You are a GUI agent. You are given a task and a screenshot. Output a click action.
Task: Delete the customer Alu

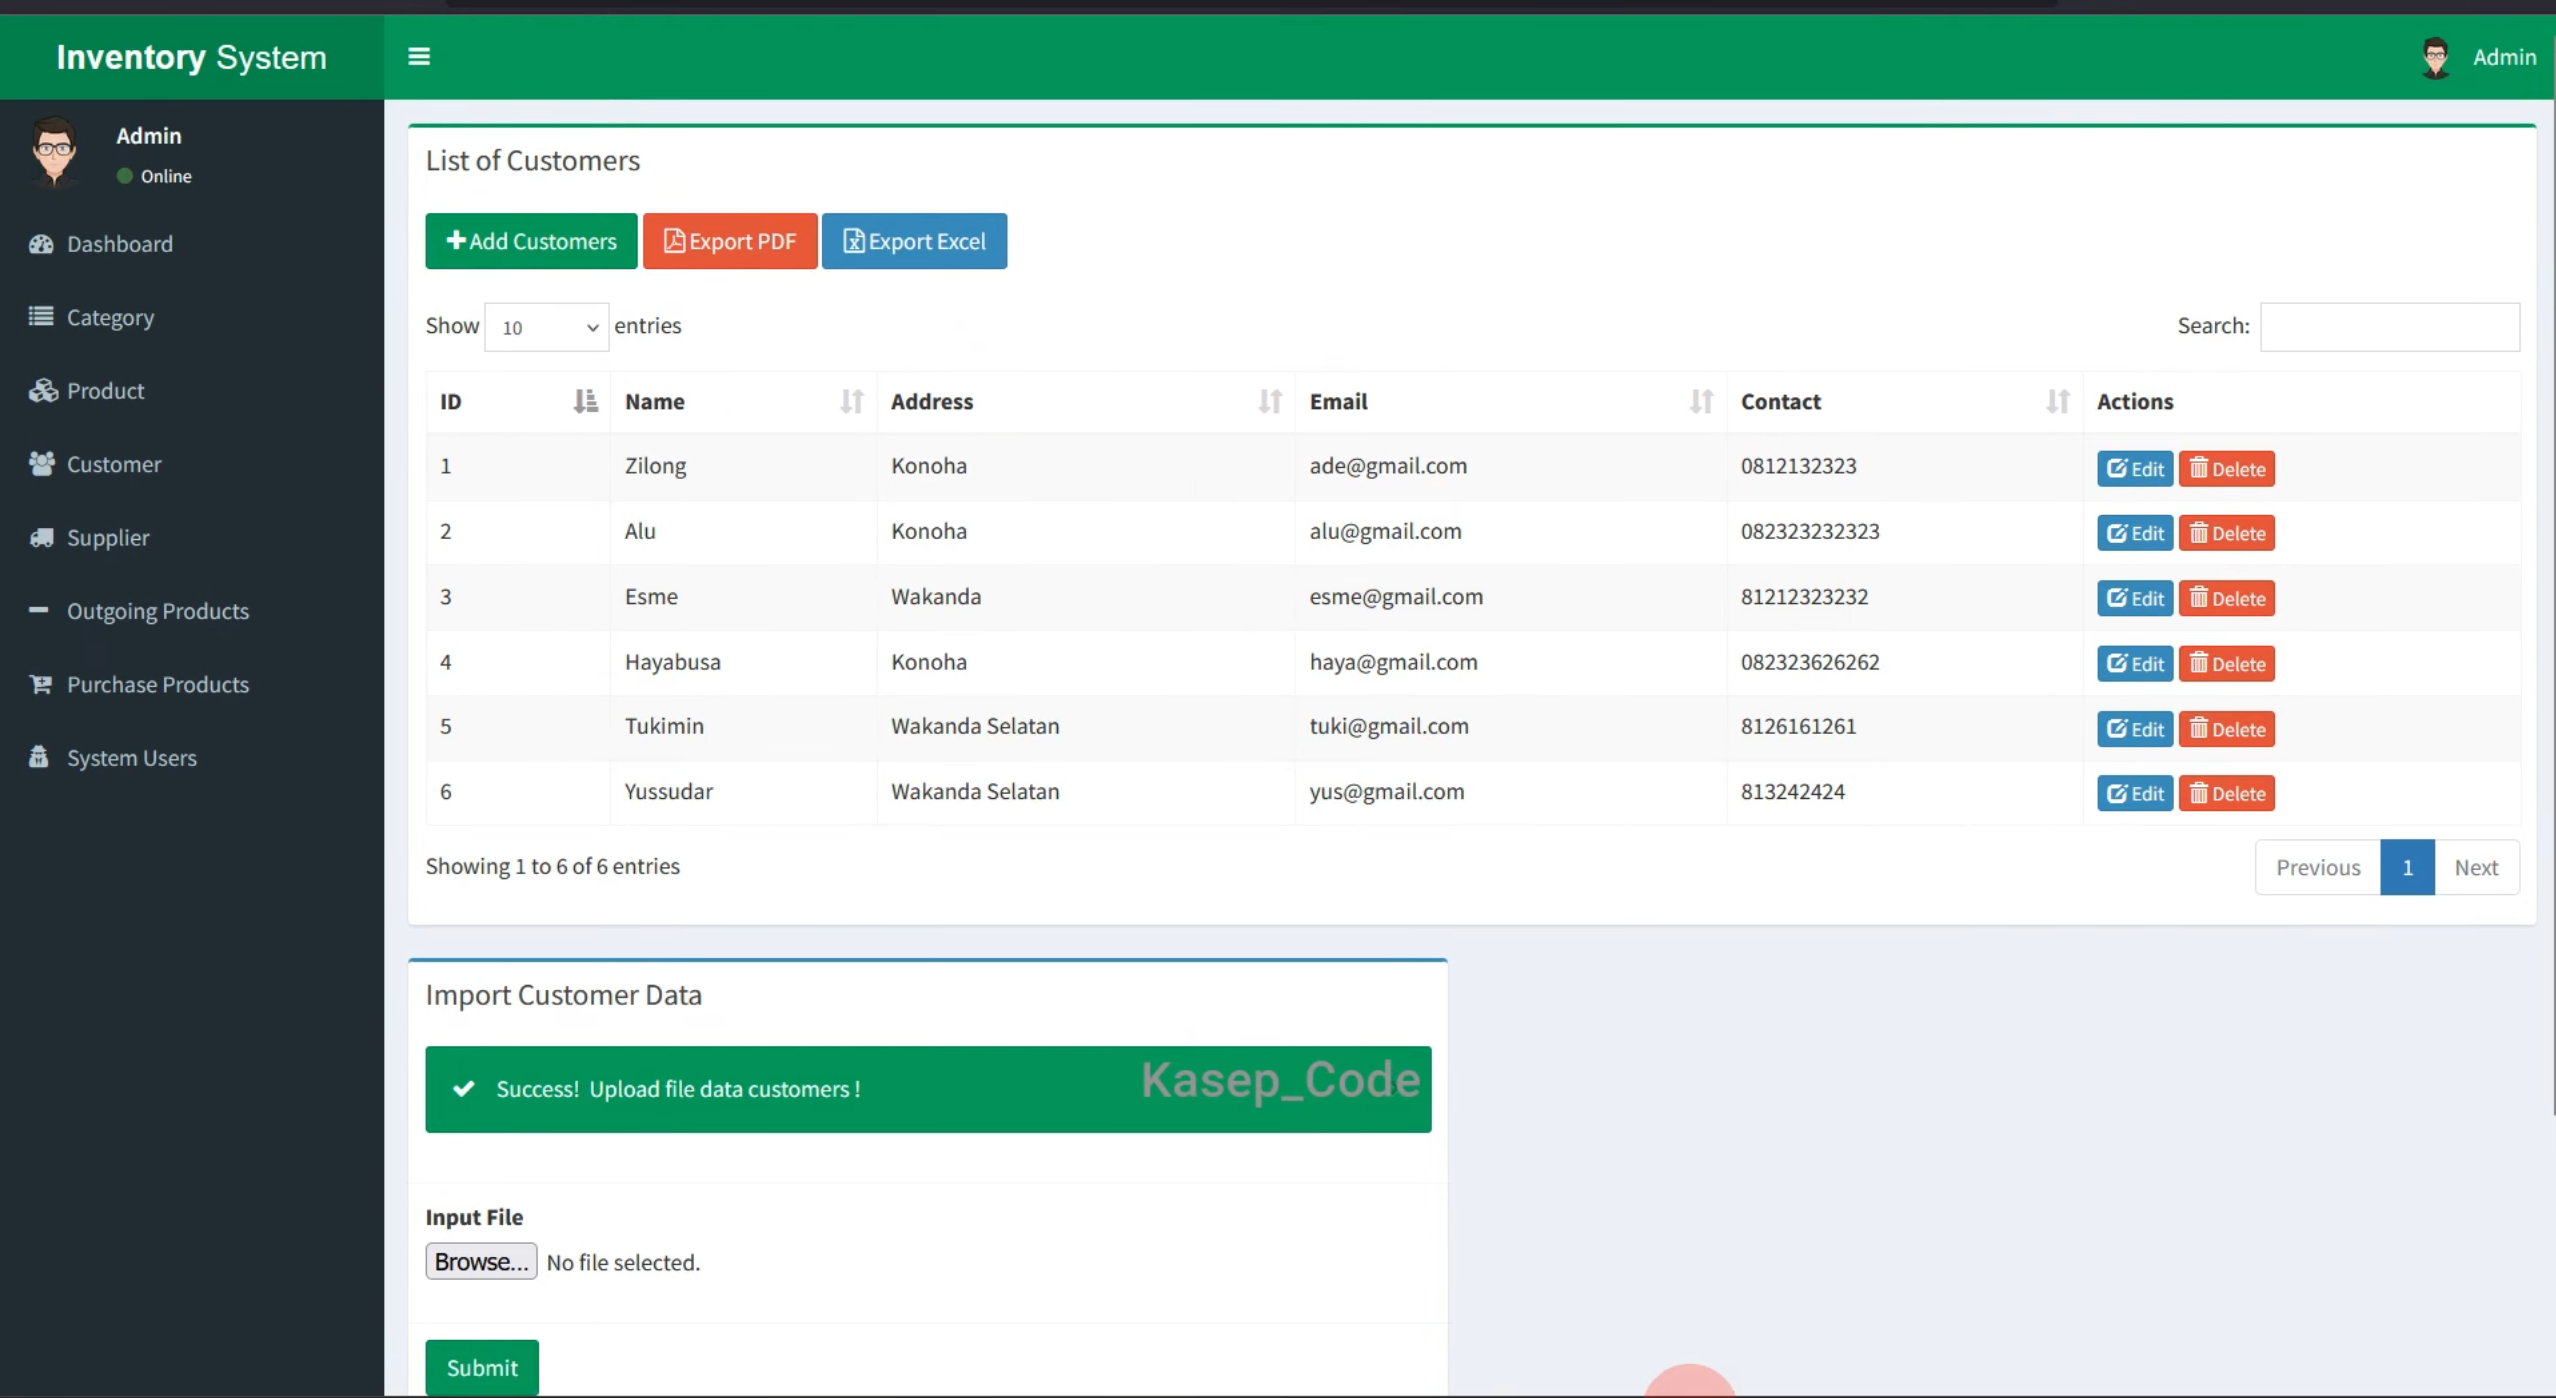point(2227,533)
